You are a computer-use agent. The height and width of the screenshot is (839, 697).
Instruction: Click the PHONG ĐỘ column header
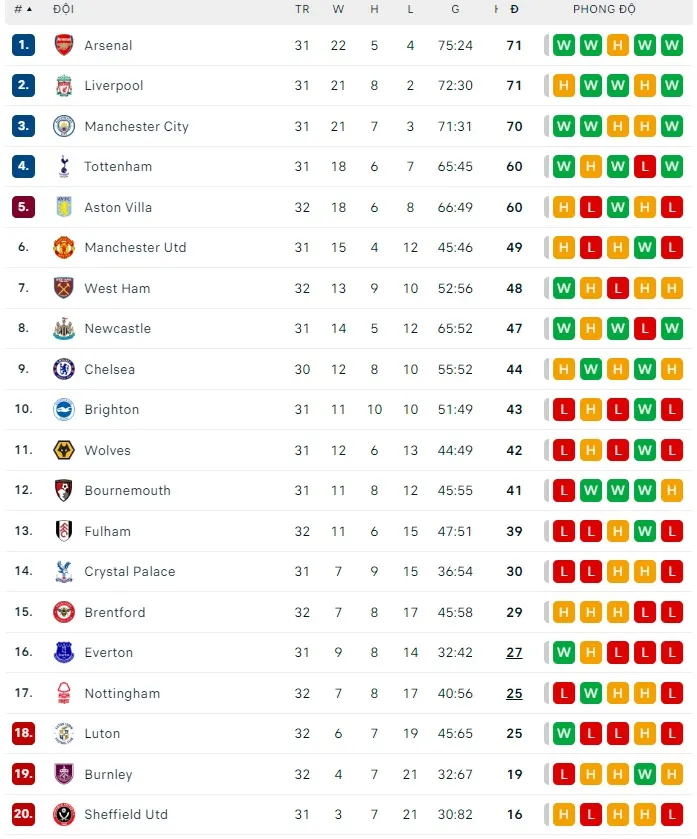604,9
